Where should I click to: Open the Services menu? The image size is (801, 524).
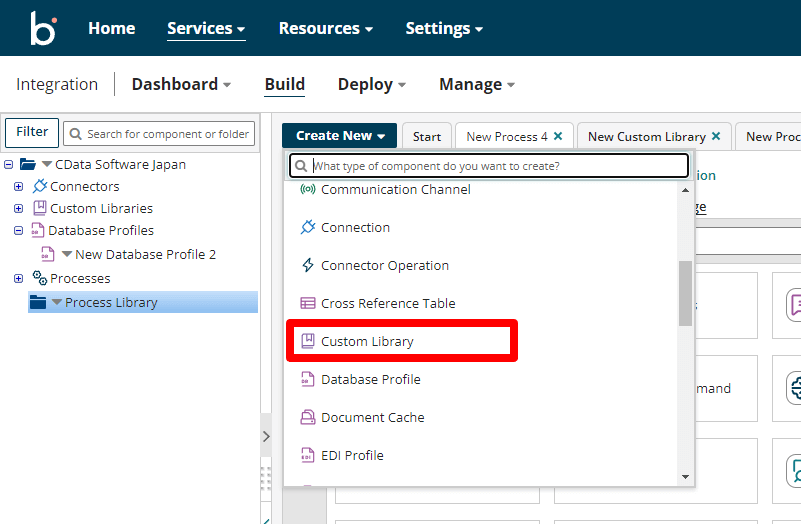pyautogui.click(x=206, y=29)
